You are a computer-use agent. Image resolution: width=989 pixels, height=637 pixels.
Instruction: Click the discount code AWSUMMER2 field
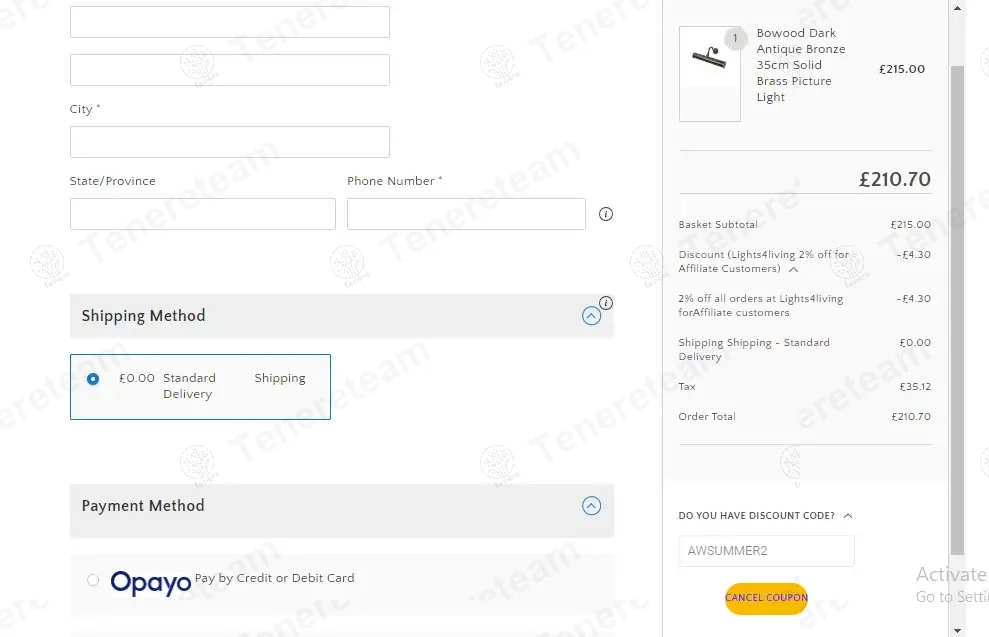click(x=766, y=551)
